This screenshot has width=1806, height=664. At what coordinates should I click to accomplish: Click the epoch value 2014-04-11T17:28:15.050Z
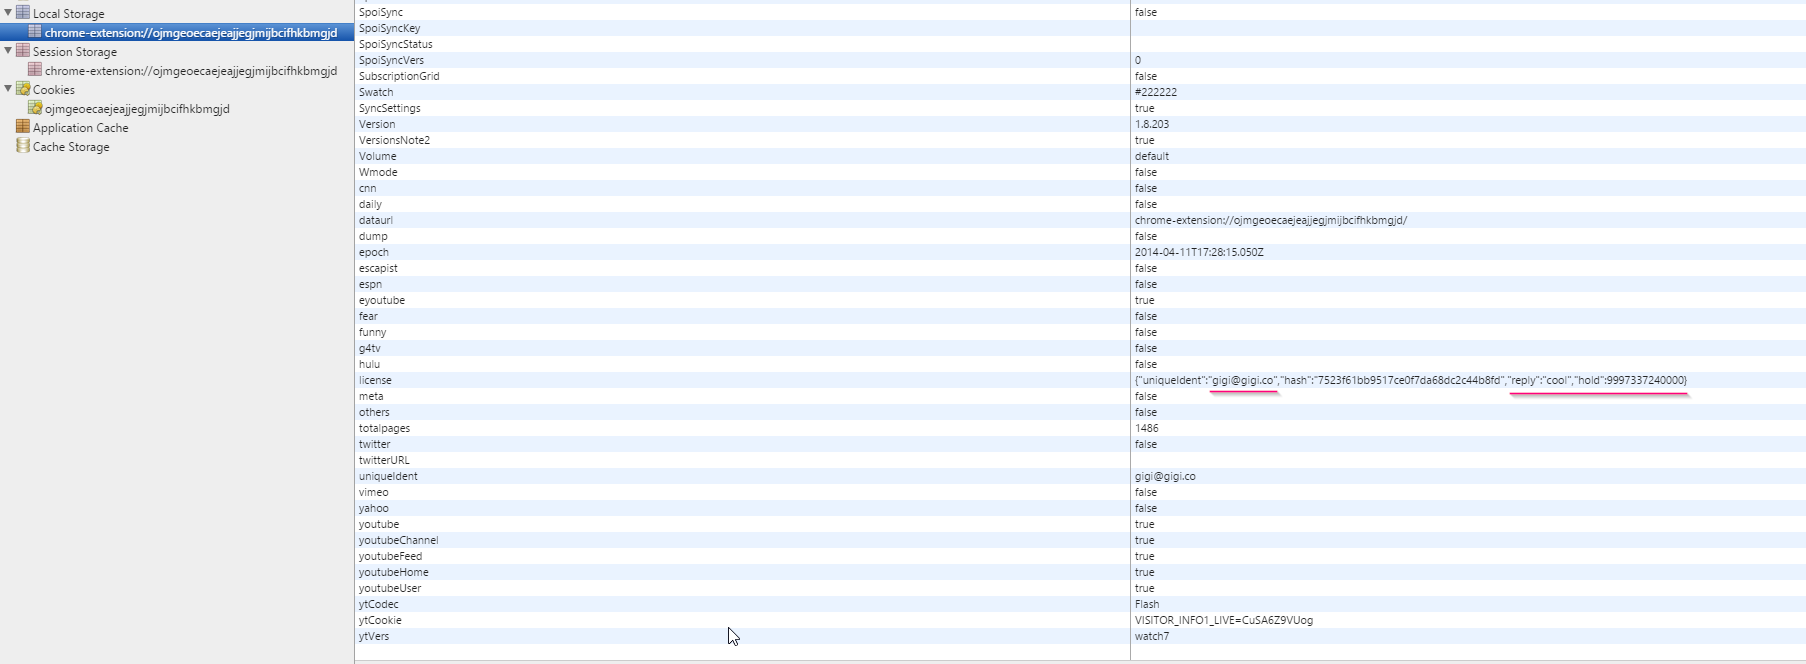pyautogui.click(x=1199, y=252)
